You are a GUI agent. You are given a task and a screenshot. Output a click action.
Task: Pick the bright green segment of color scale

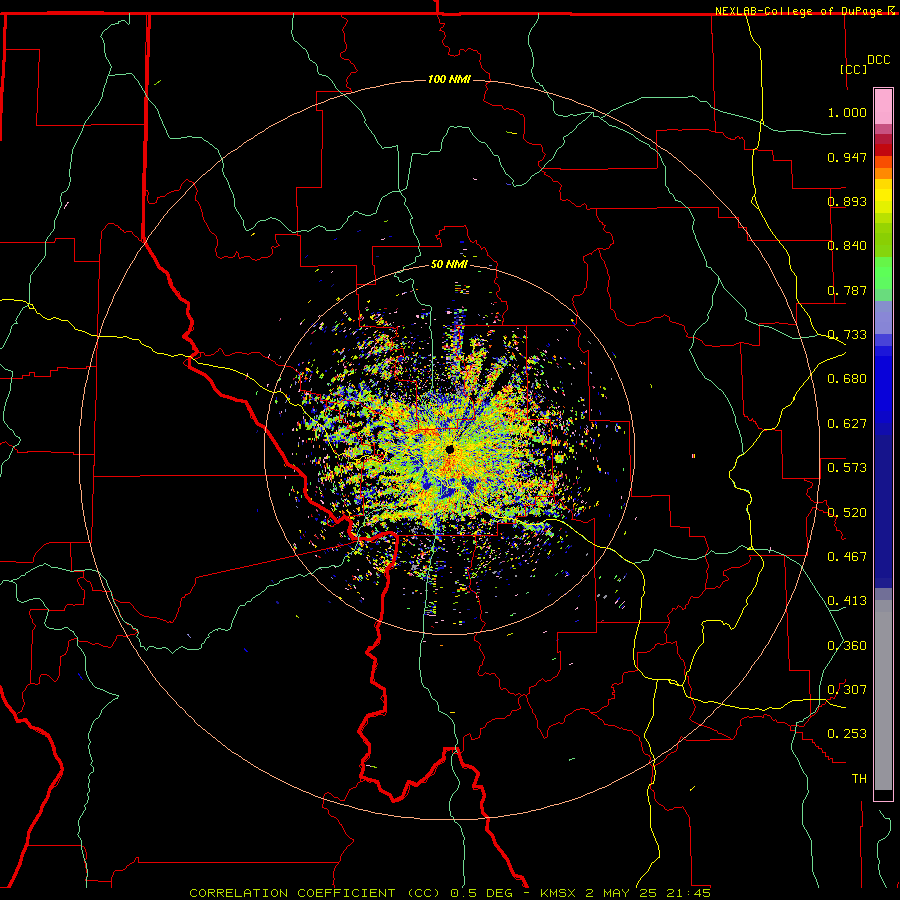(883, 273)
